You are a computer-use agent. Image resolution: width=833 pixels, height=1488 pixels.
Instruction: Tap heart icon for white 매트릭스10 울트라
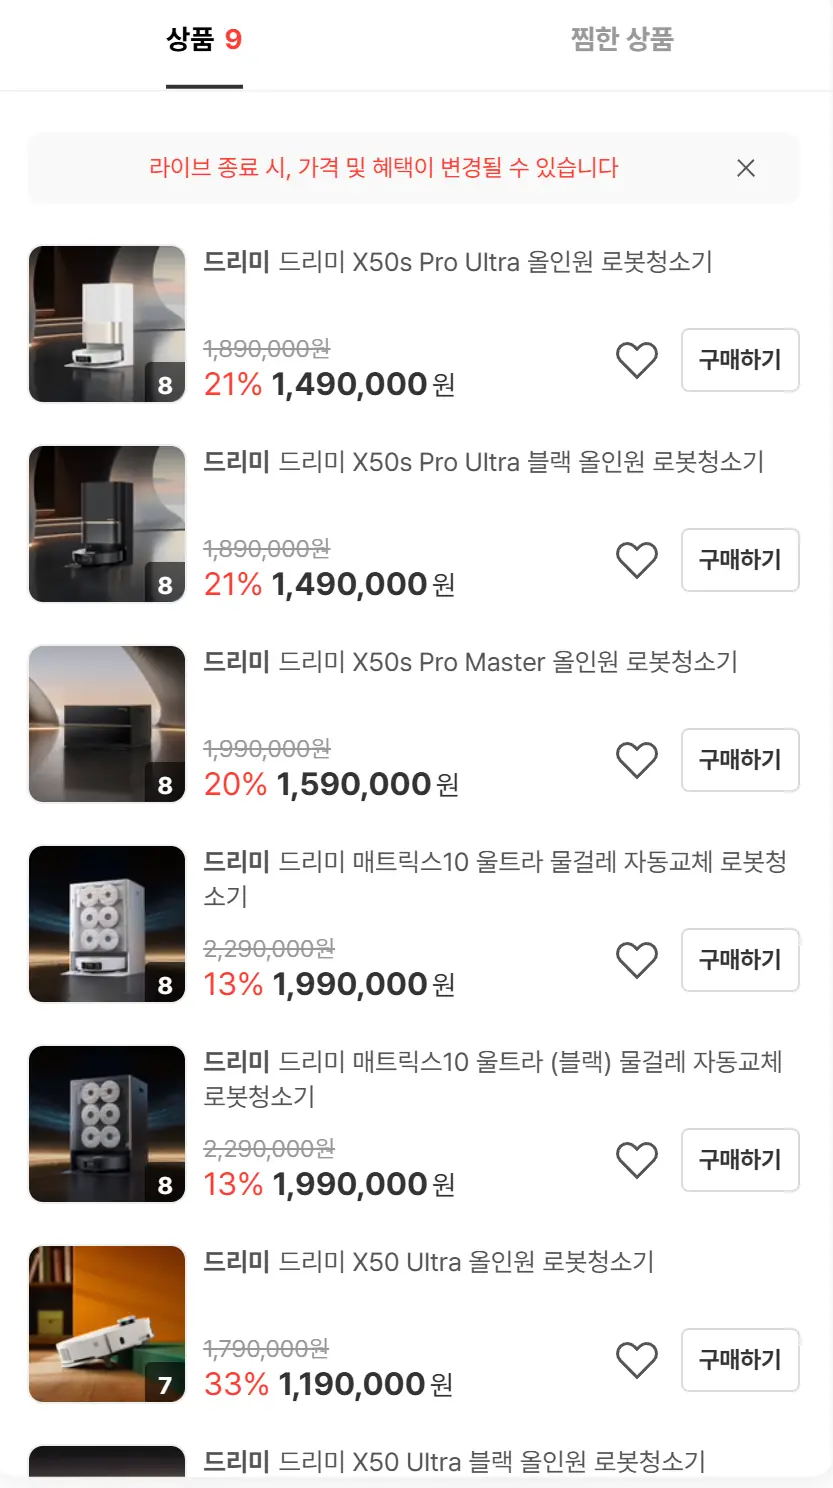tap(636, 960)
